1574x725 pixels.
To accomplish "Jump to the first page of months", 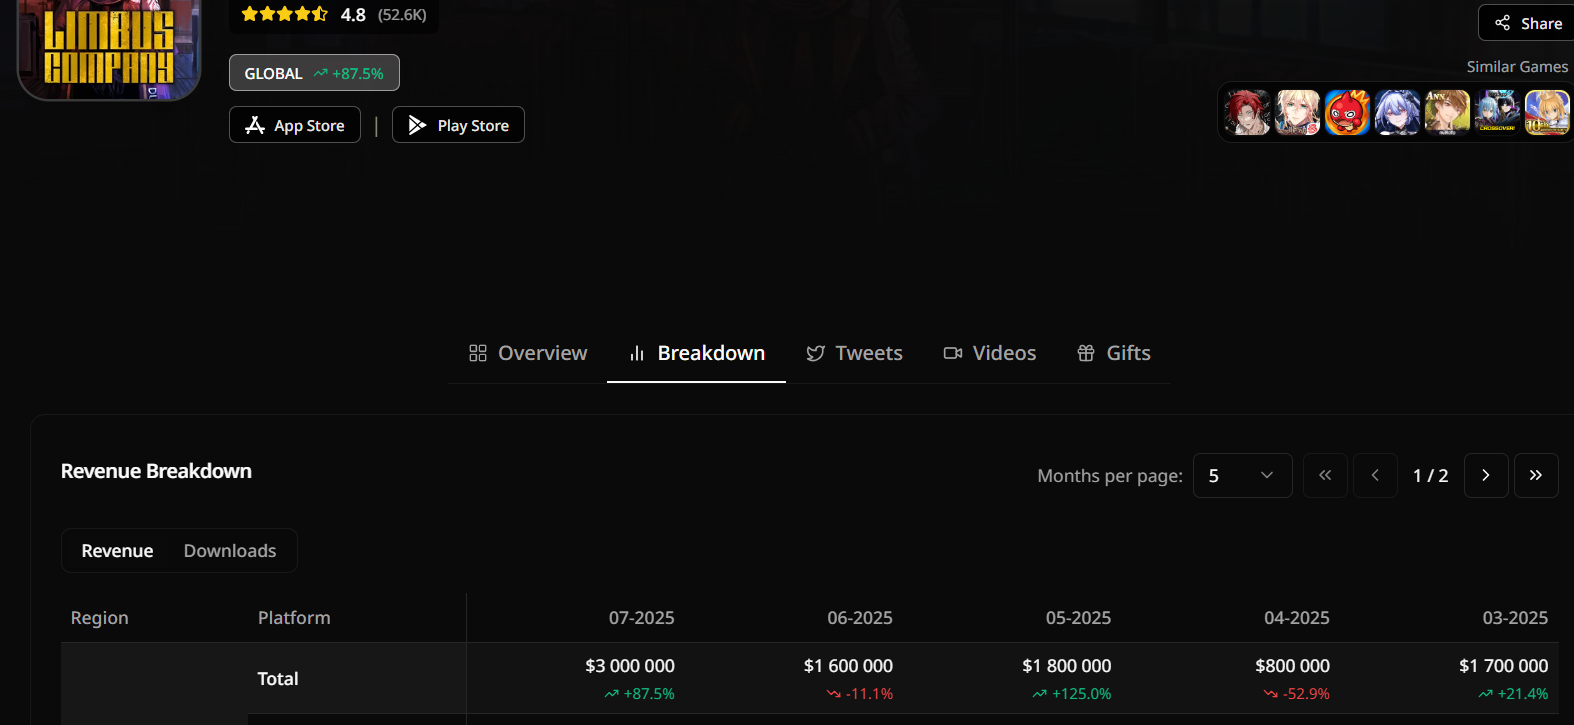I will 1325,475.
